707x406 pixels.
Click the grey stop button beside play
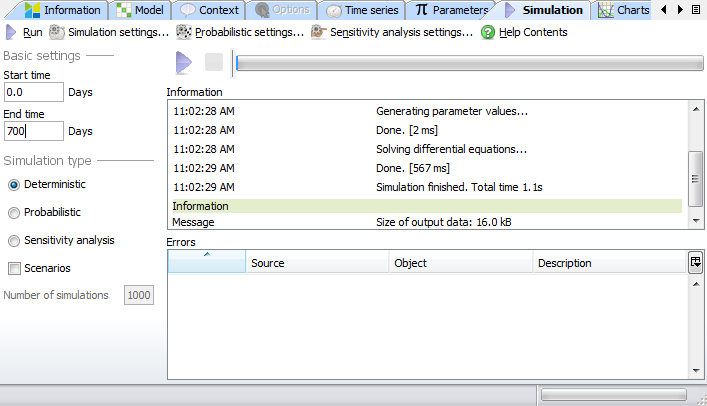(x=213, y=63)
